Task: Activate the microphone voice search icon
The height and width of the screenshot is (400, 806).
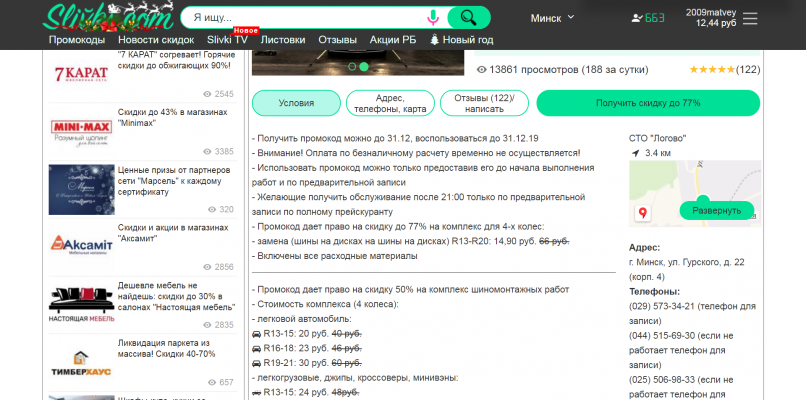Action: (433, 17)
